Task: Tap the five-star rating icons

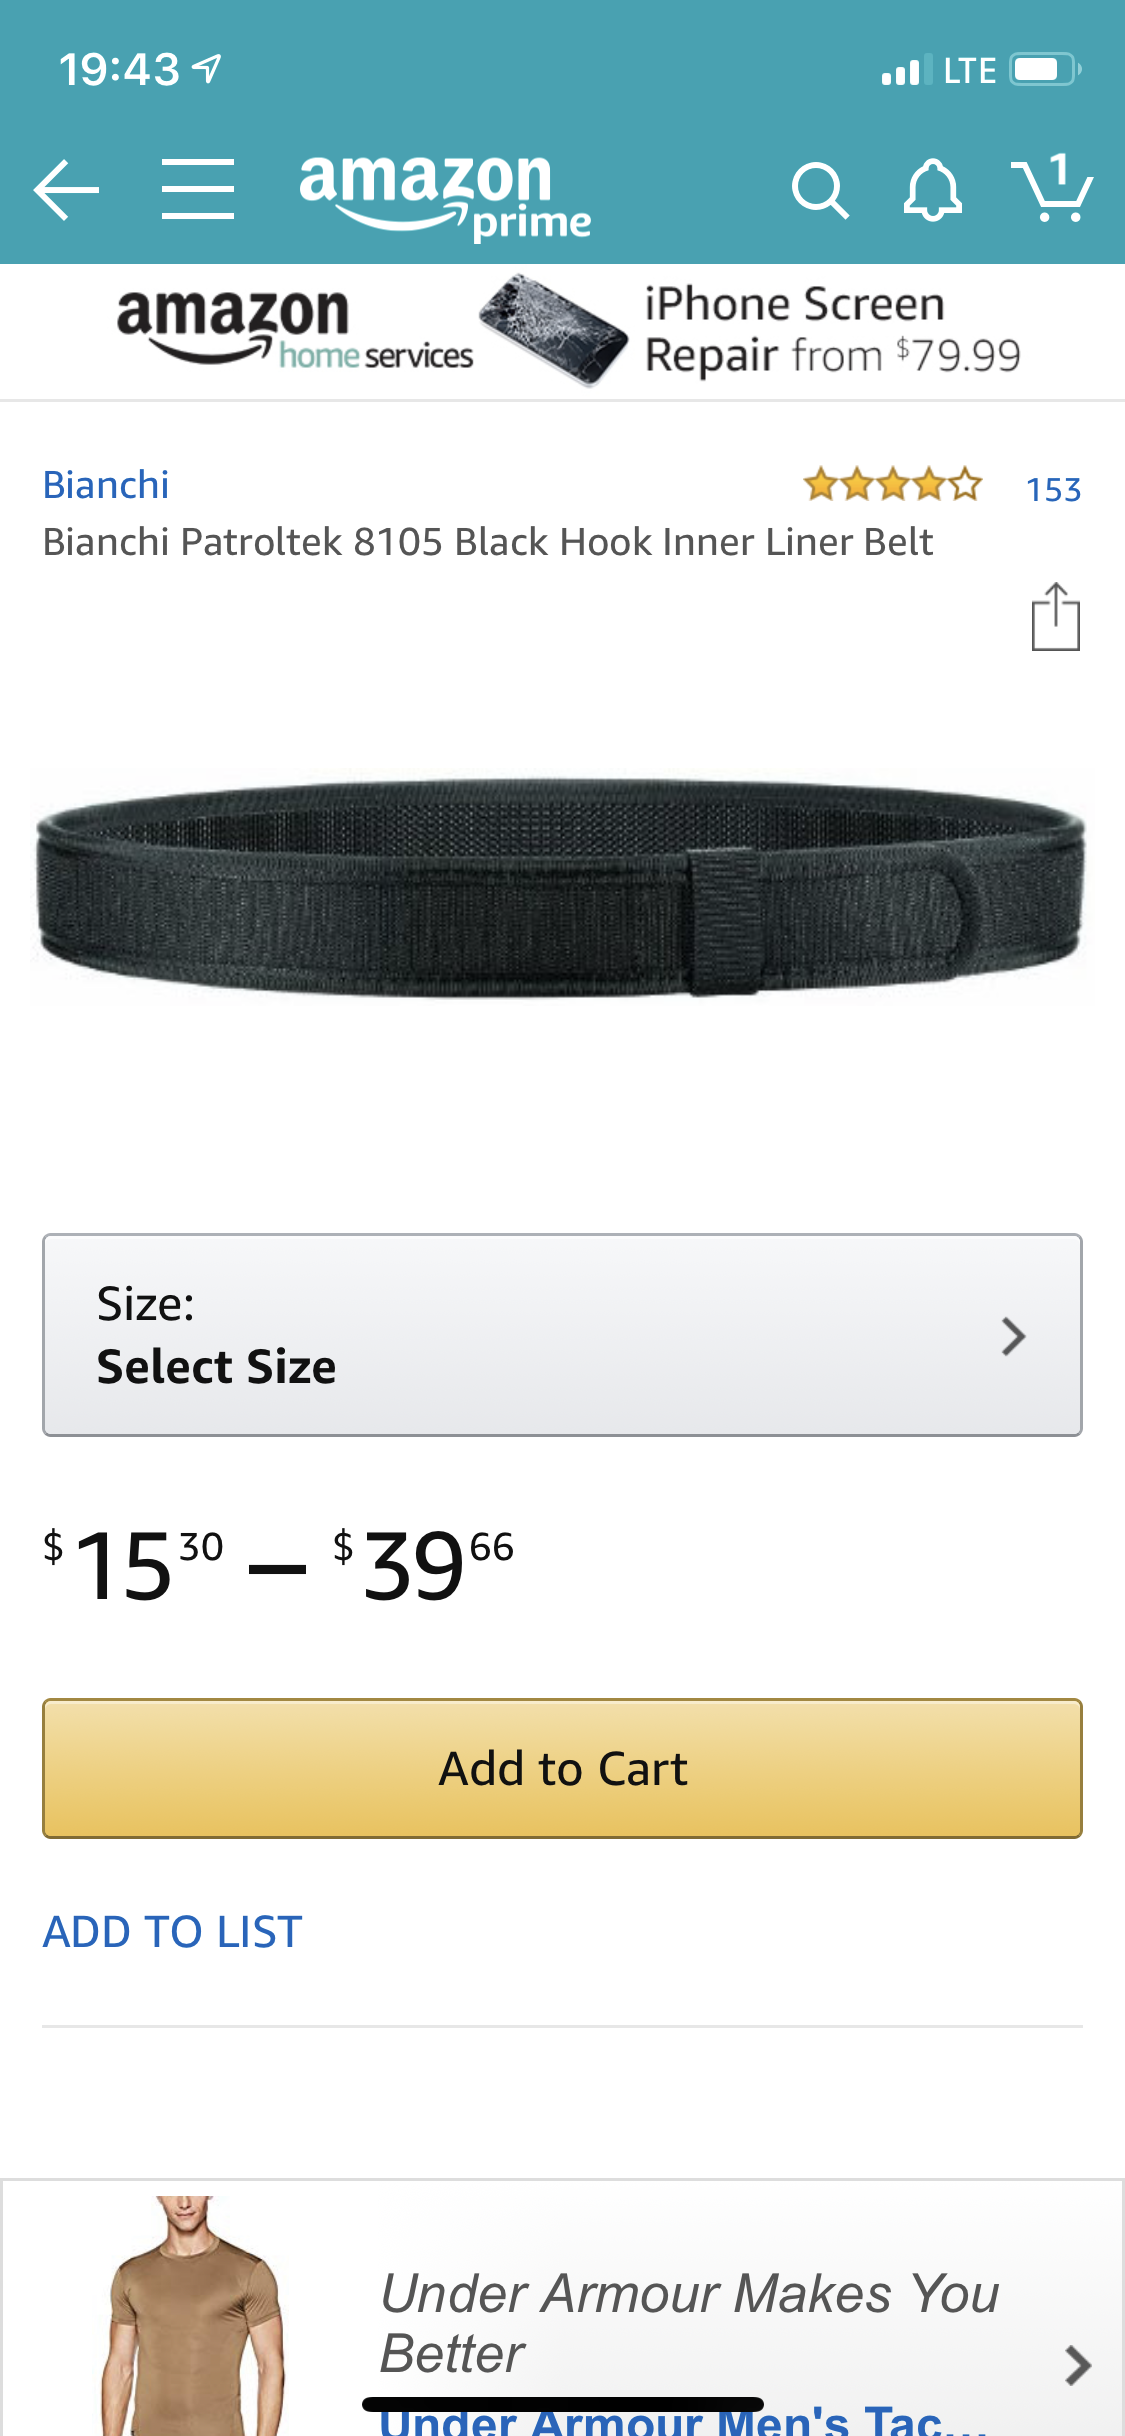Action: pos(893,485)
